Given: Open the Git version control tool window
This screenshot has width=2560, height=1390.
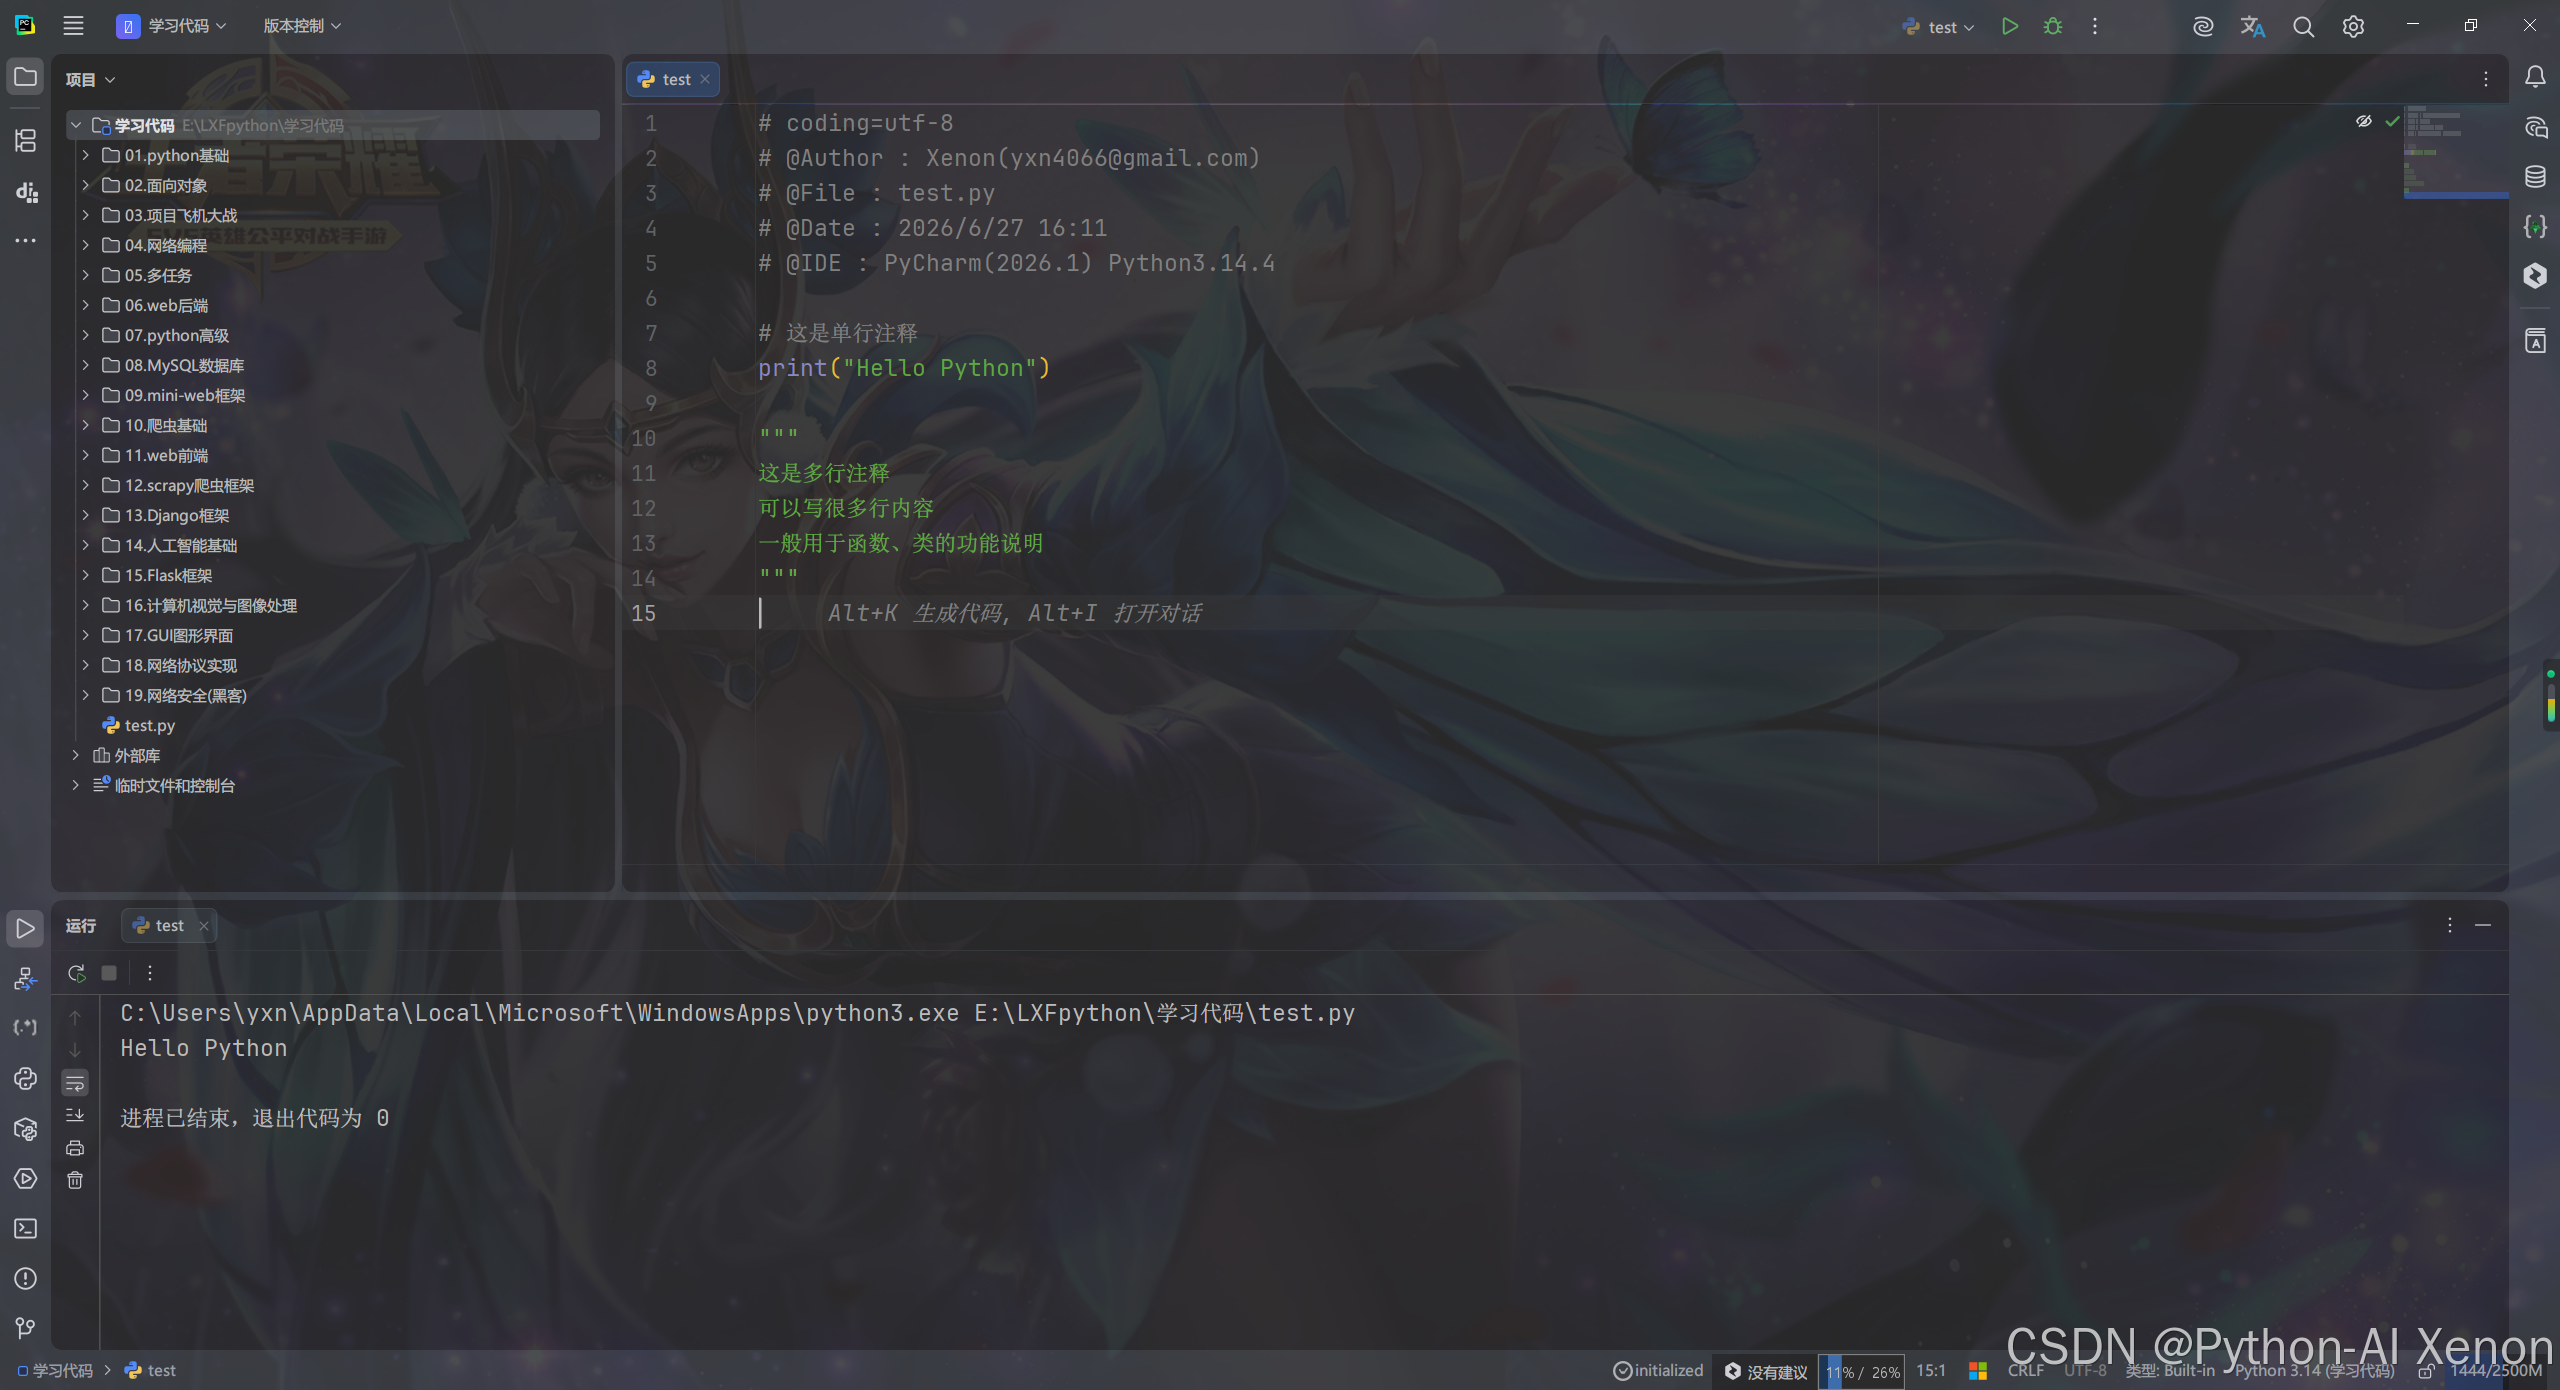Looking at the screenshot, I should pyautogui.click(x=26, y=1328).
